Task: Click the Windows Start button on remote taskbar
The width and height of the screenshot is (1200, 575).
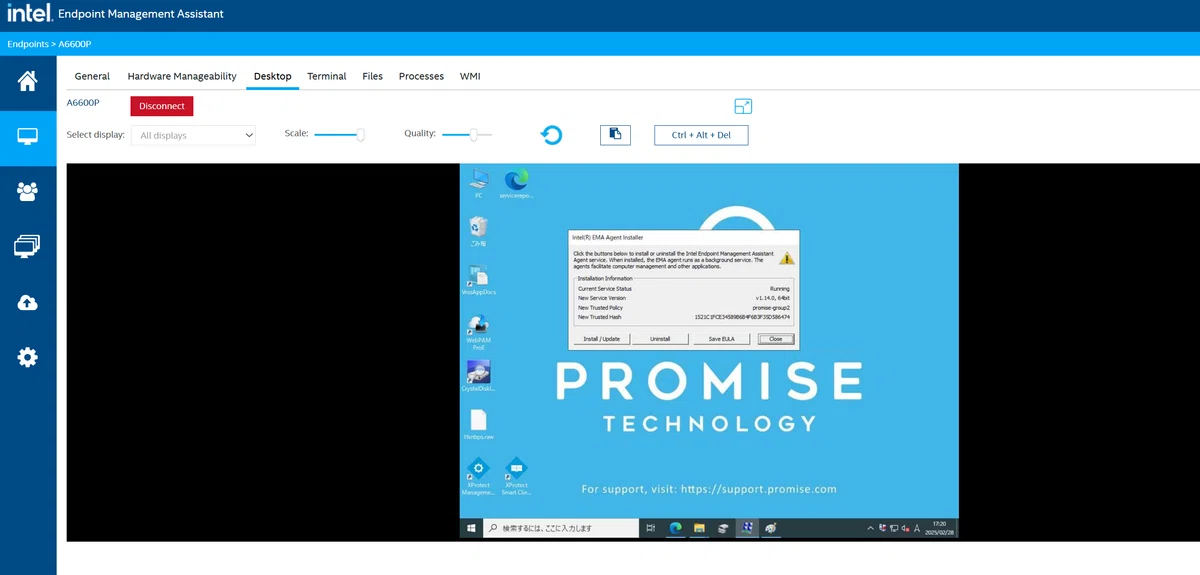Action: coord(470,528)
